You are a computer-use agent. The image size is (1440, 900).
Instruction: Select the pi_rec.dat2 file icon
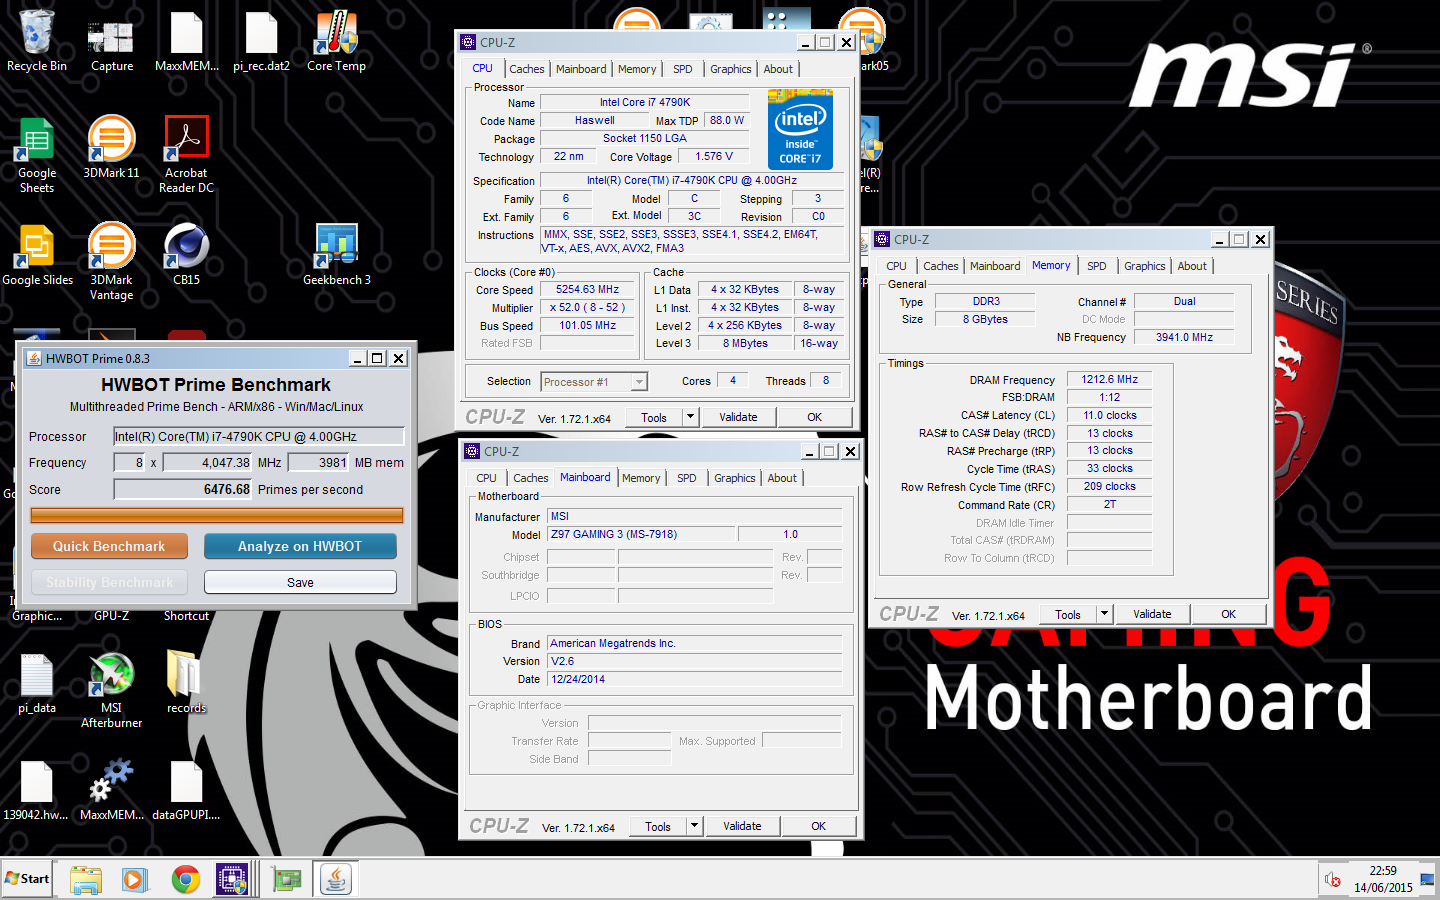(261, 41)
